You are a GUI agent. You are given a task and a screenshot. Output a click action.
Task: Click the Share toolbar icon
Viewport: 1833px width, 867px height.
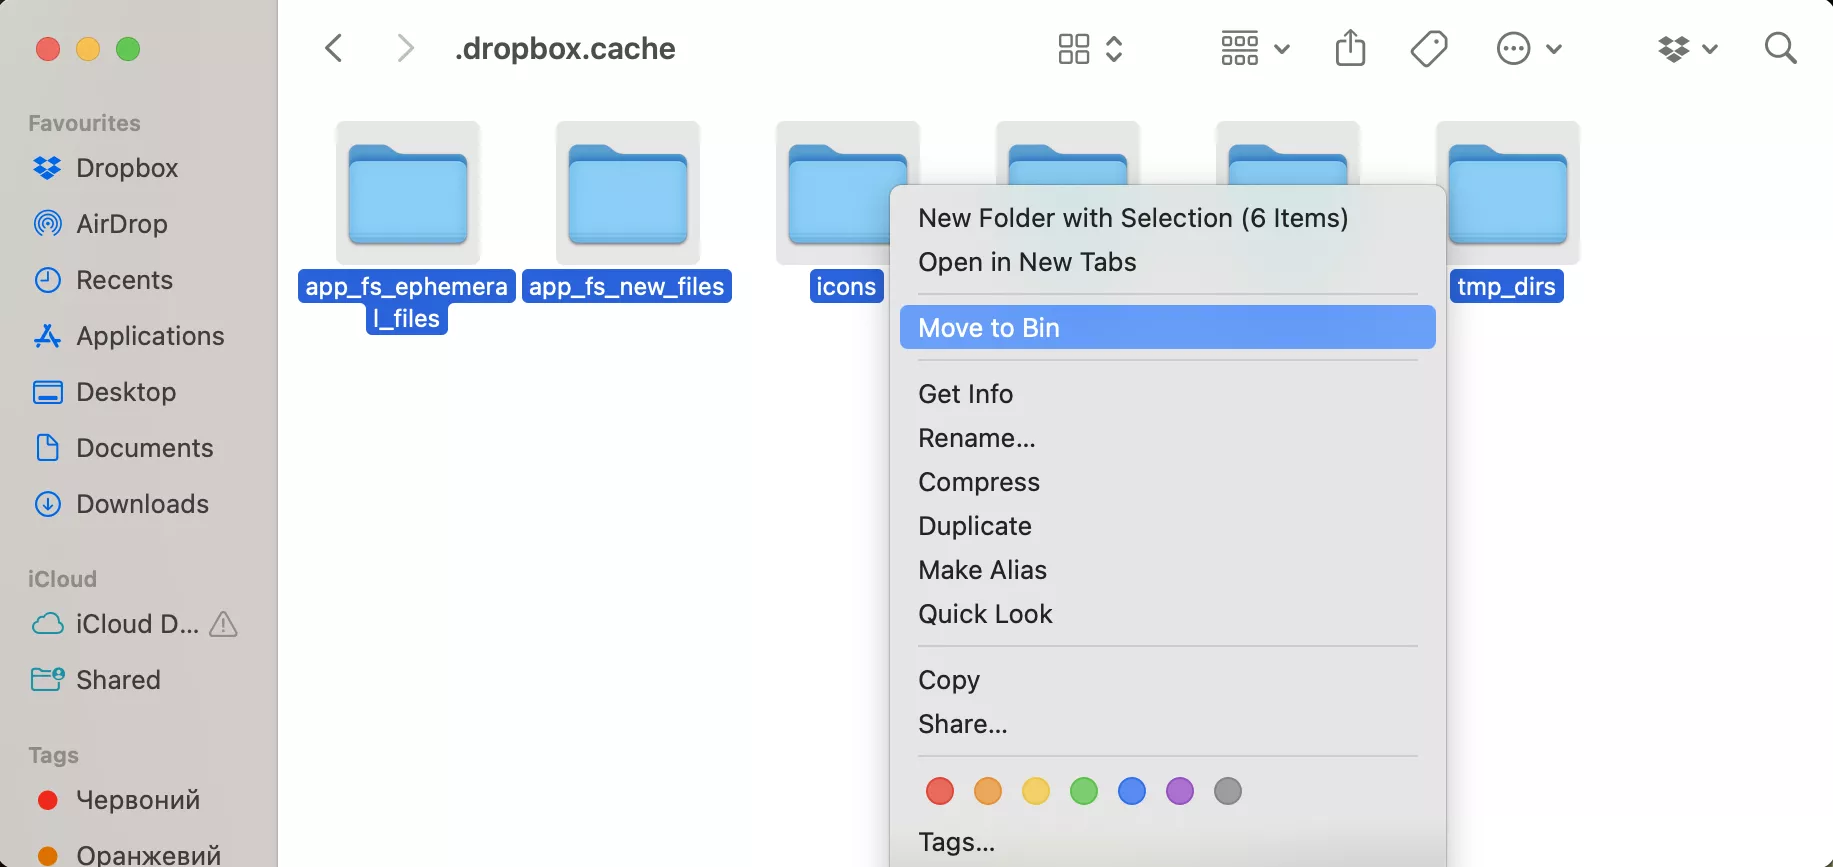tap(1350, 48)
